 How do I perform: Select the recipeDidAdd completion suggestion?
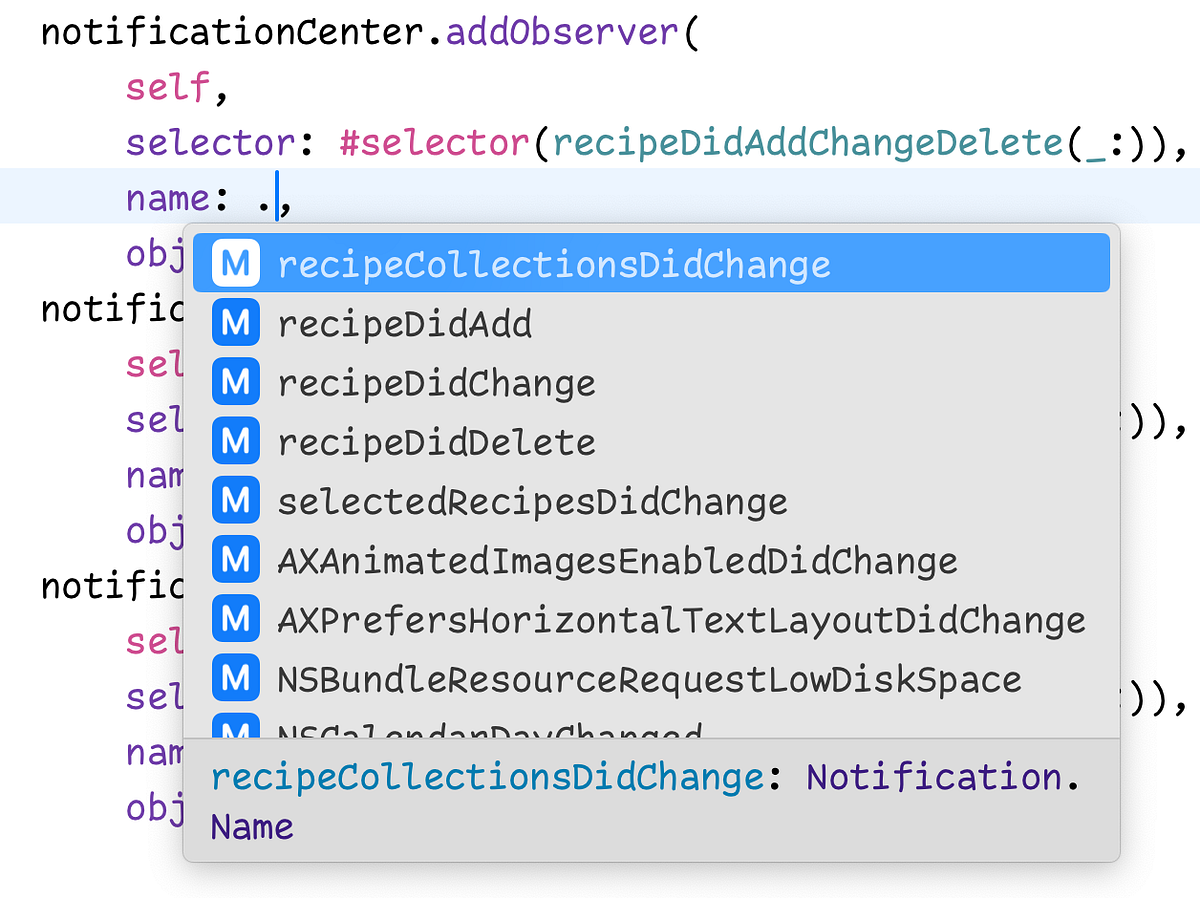[x=404, y=322]
